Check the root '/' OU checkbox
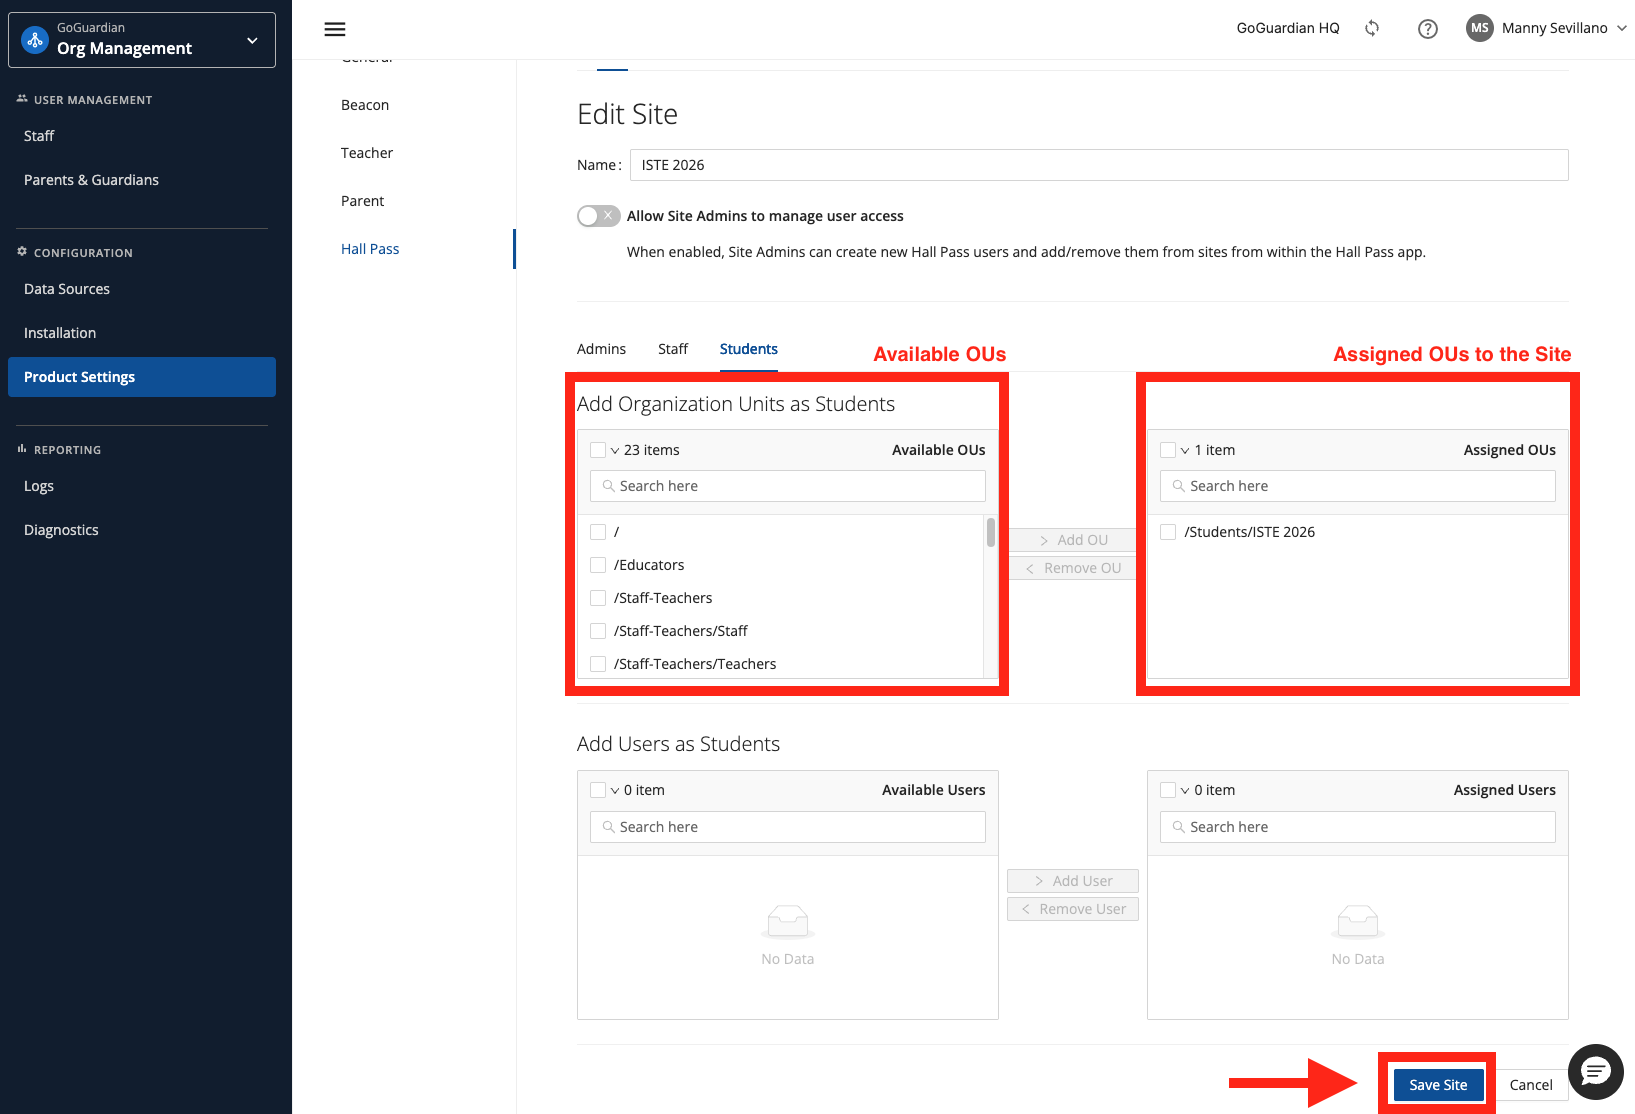Screen dimensions: 1635x1114 598,532
